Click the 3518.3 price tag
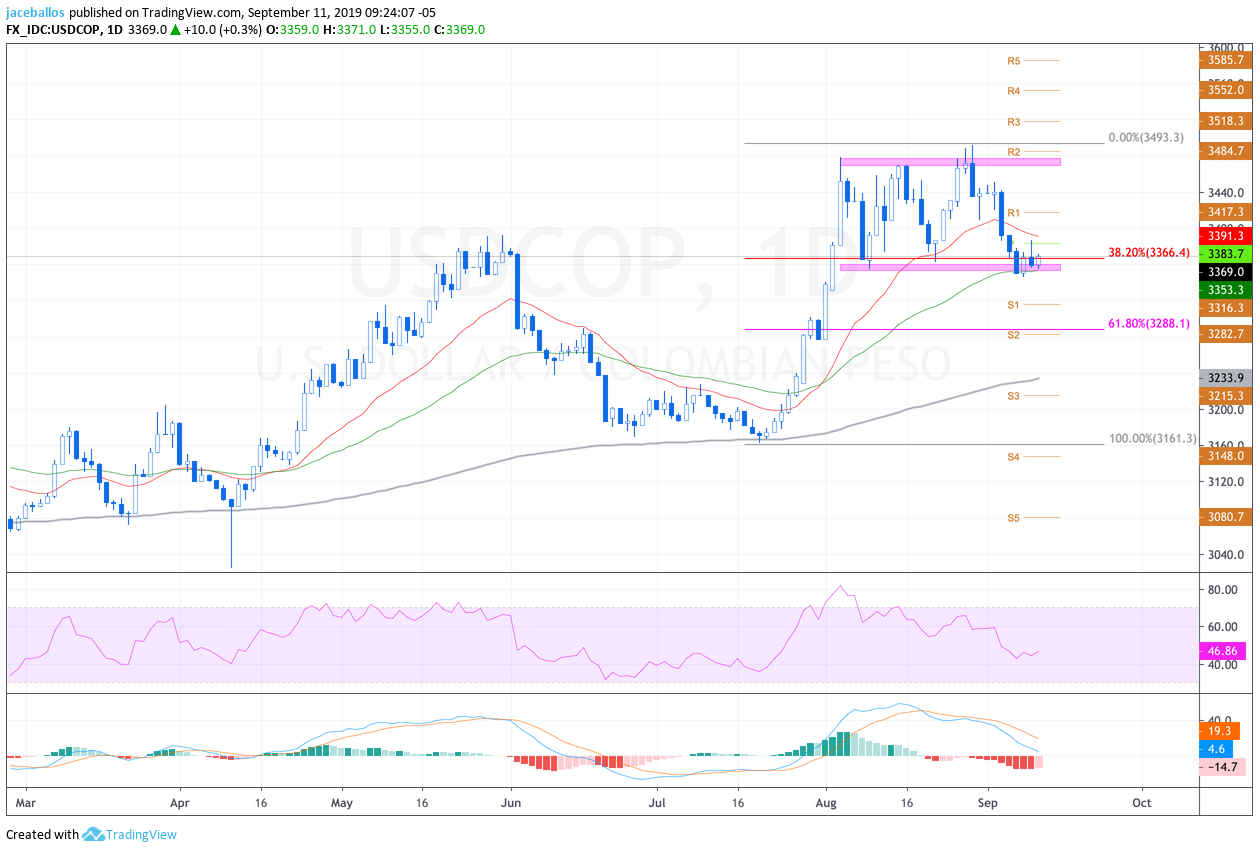The height and width of the screenshot is (852, 1259). tap(1225, 121)
